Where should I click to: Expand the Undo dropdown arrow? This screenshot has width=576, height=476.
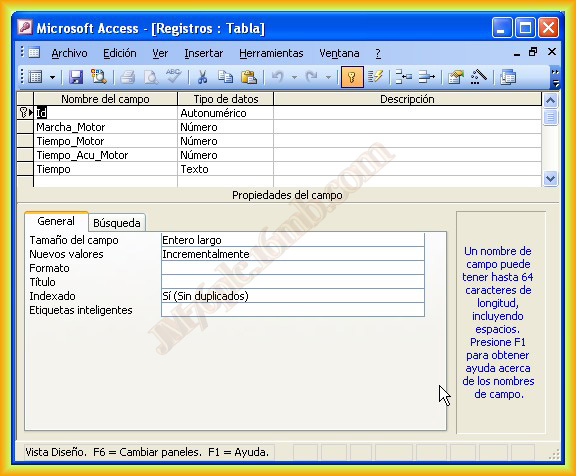click(294, 77)
